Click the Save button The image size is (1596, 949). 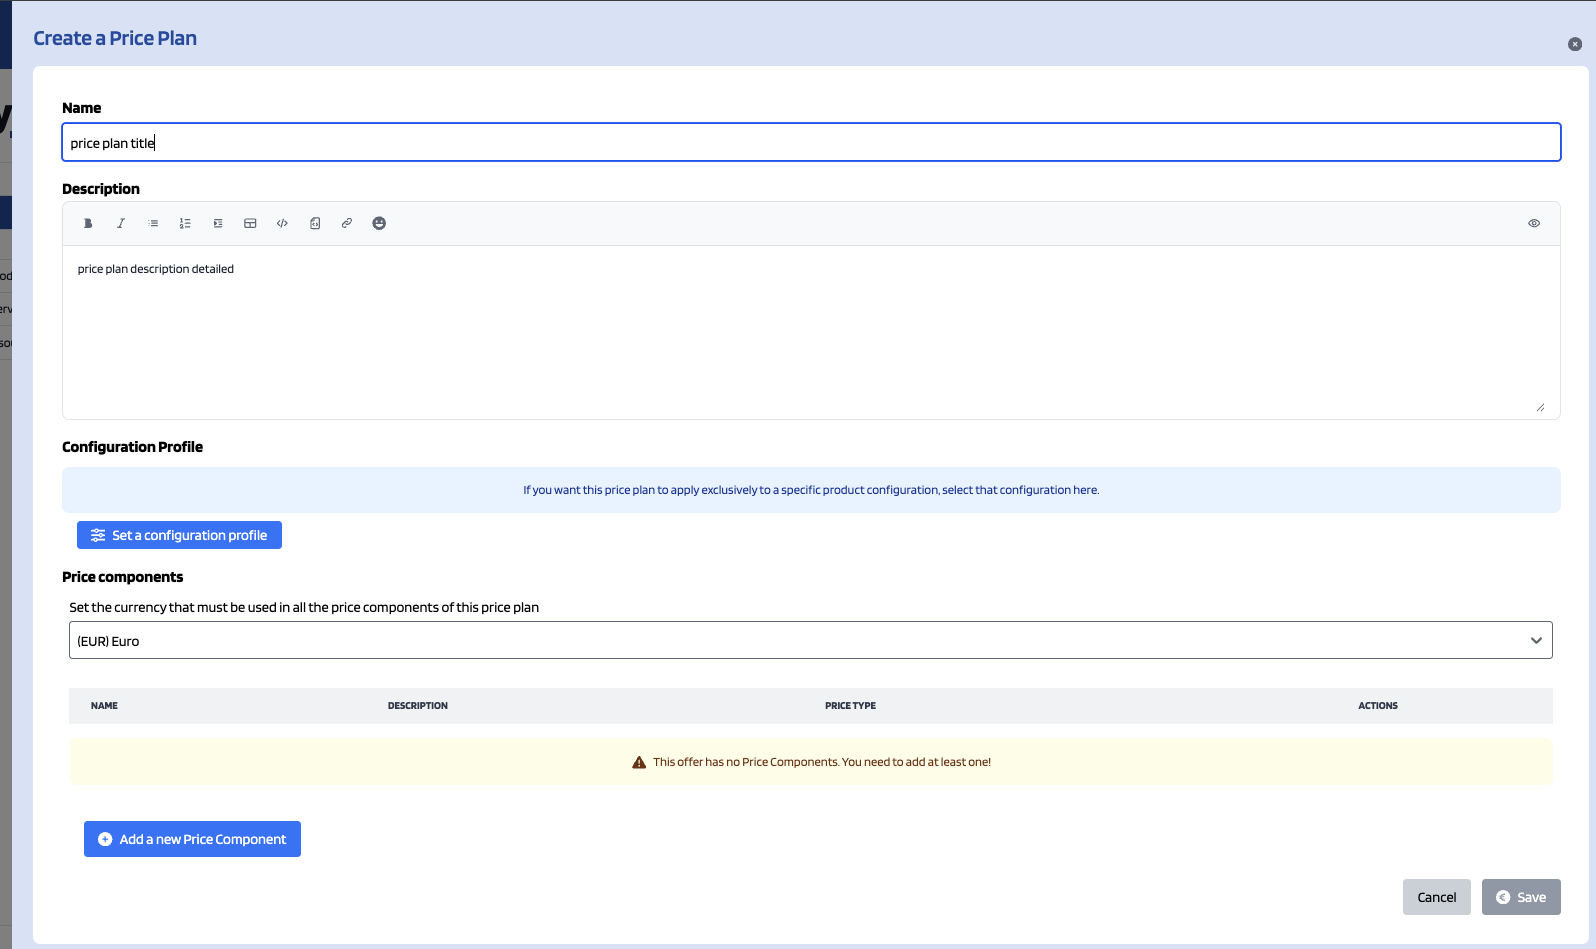[1521, 897]
